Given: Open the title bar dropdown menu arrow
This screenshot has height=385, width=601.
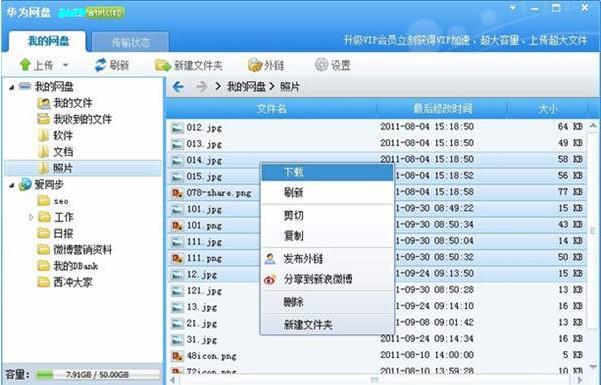Looking at the screenshot, I should point(512,8).
